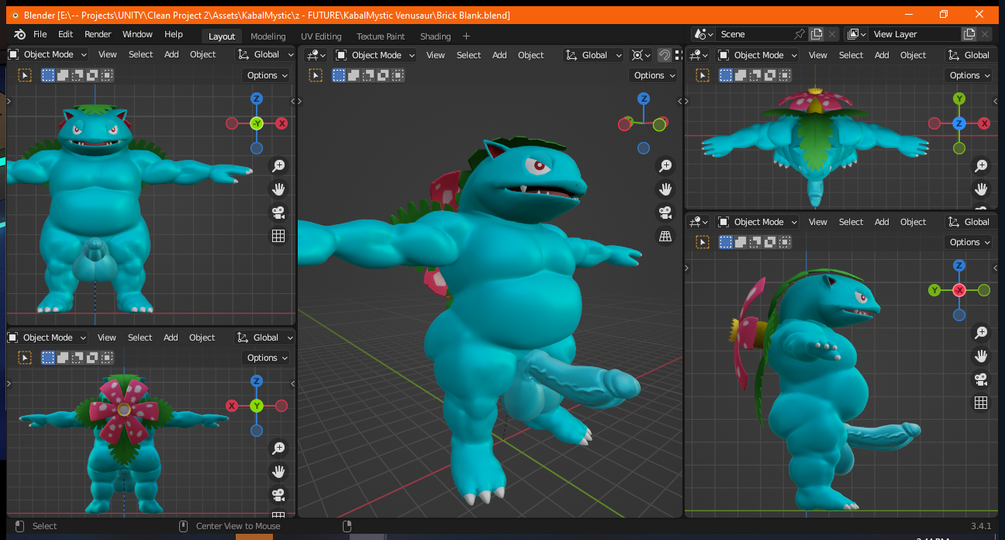Open the Render menu
The image size is (1005, 540).
tap(97, 35)
